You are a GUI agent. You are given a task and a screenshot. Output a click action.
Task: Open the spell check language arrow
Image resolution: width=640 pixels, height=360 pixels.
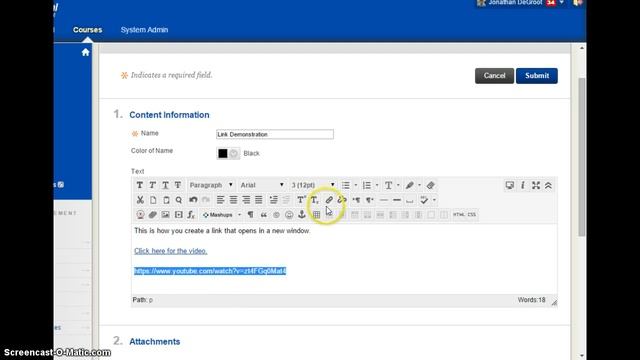(x=434, y=200)
